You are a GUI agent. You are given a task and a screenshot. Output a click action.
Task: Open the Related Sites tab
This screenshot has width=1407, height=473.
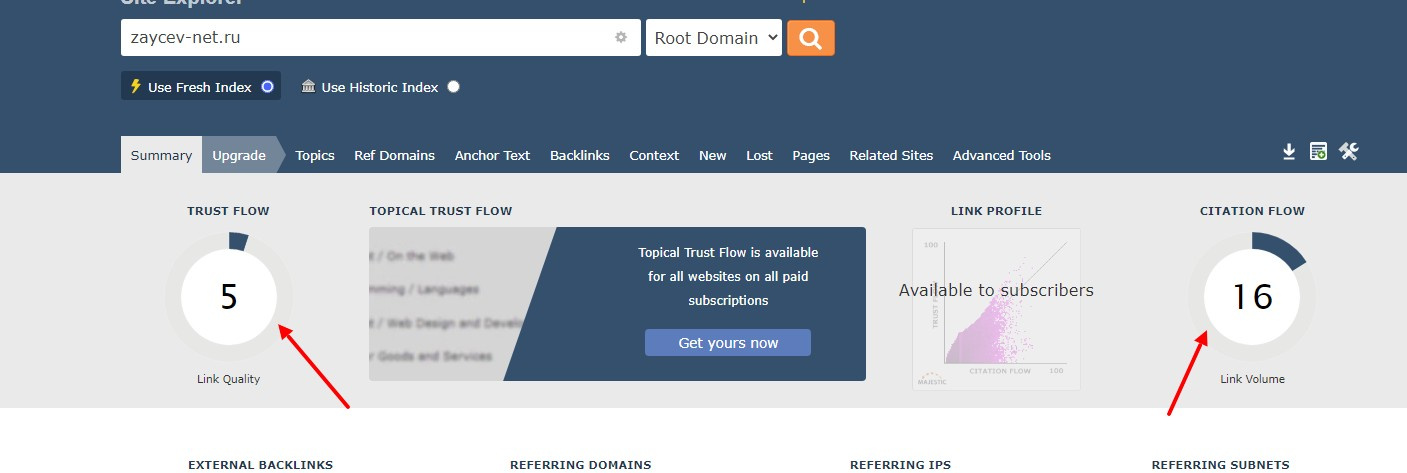tap(891, 155)
